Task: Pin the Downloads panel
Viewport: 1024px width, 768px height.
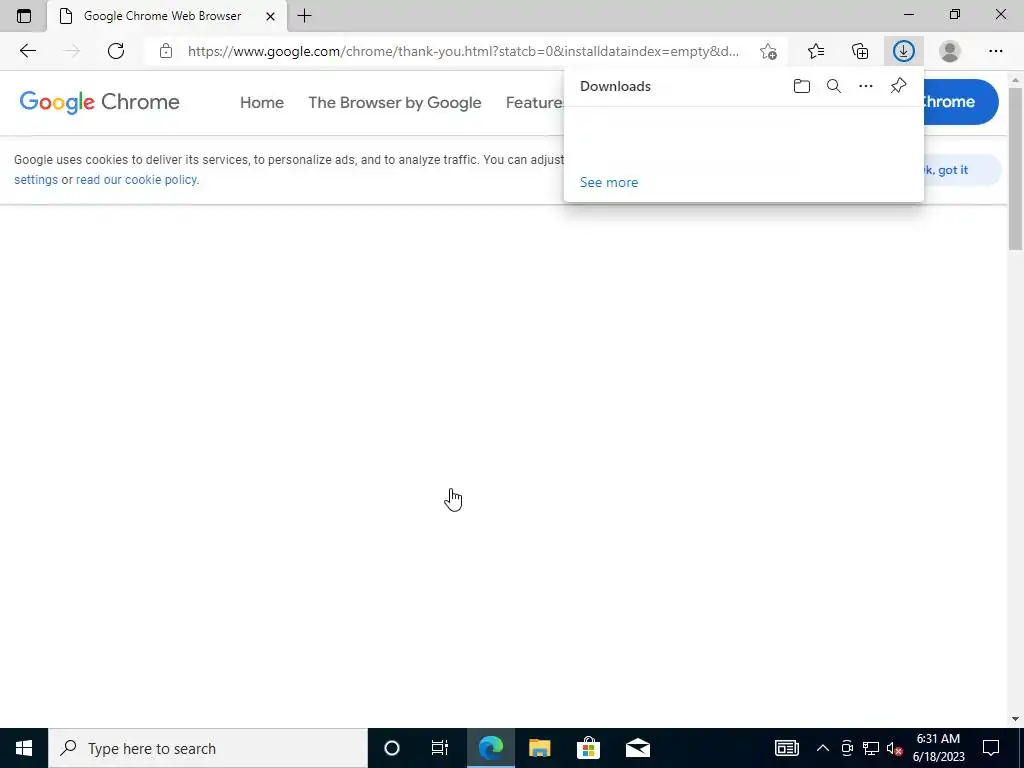Action: pos(899,86)
